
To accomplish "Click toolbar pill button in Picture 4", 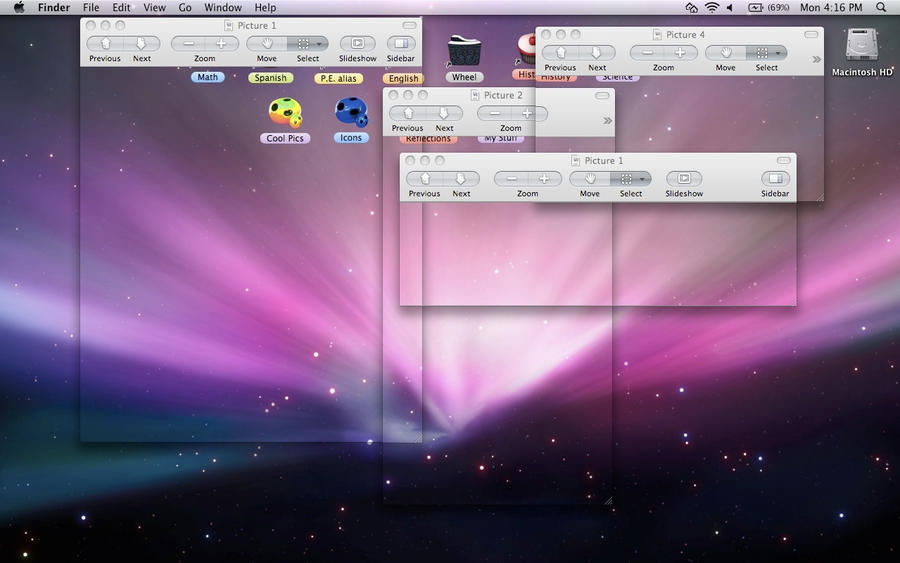I will pyautogui.click(x=810, y=34).
